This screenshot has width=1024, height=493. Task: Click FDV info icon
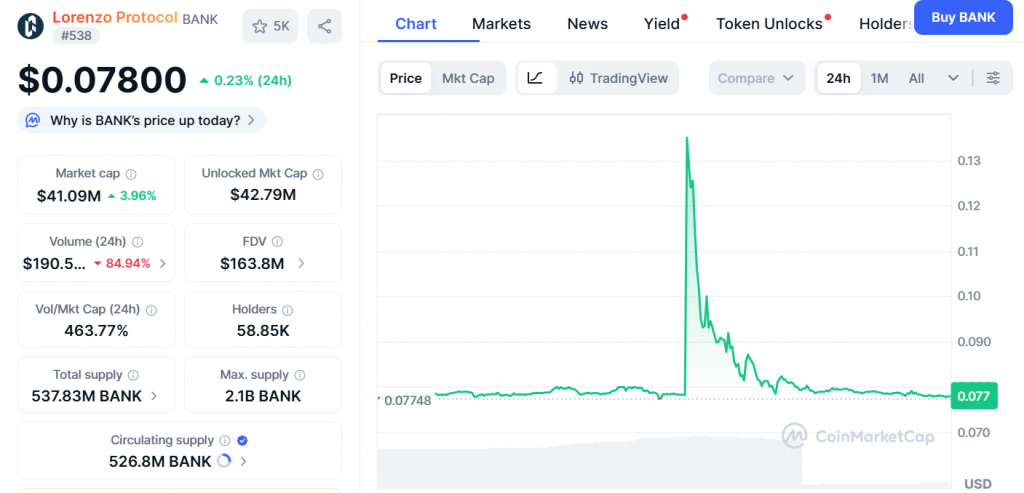pos(278,242)
